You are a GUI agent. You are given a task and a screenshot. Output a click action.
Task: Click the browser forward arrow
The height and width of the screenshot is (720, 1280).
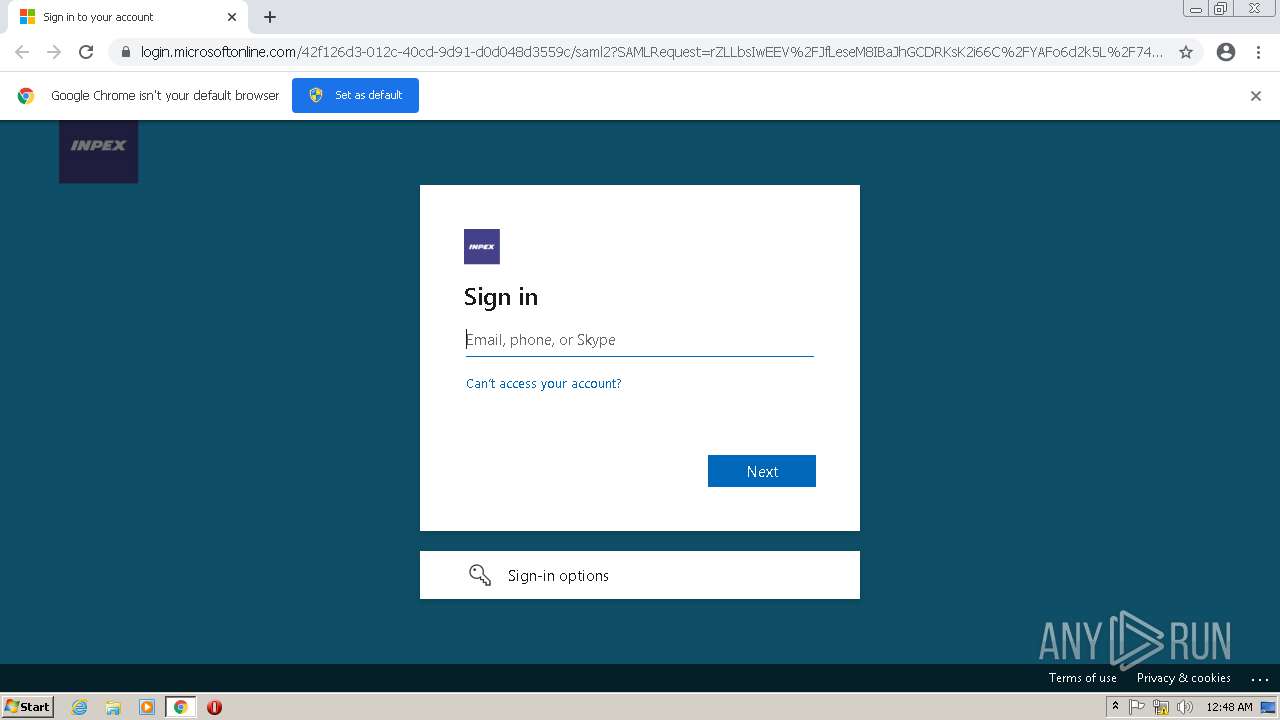click(x=54, y=52)
